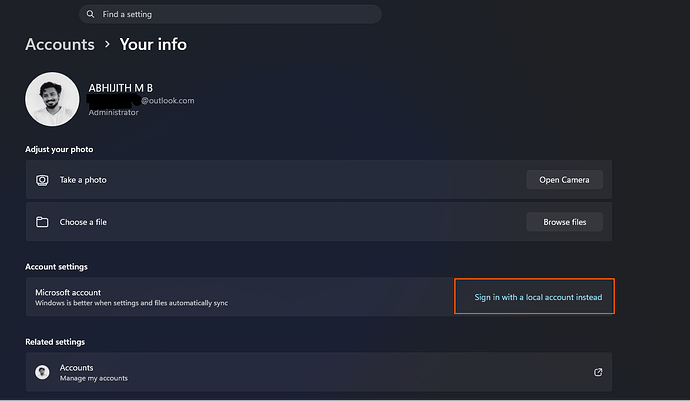Click Sign in with a local account instead
This screenshot has width=690, height=401.
pyautogui.click(x=538, y=297)
